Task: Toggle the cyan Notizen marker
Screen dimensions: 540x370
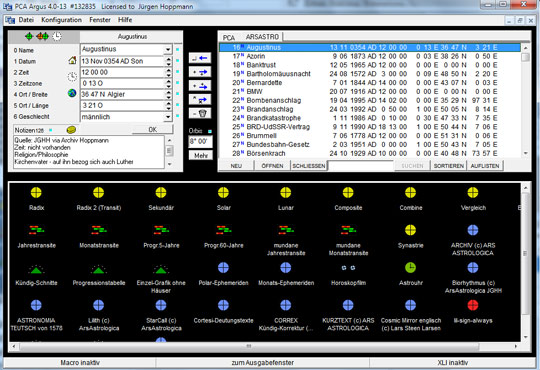Action: pyautogui.click(x=51, y=130)
